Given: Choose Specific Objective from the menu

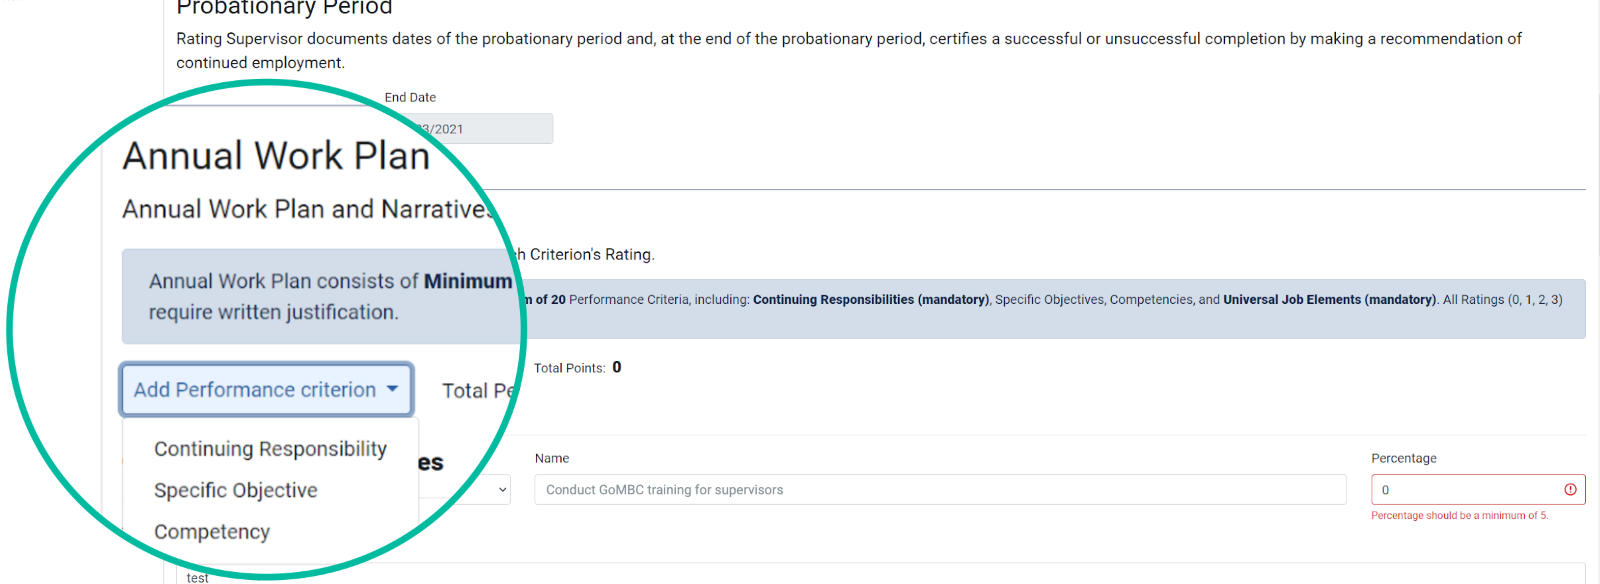Looking at the screenshot, I should point(236,490).
